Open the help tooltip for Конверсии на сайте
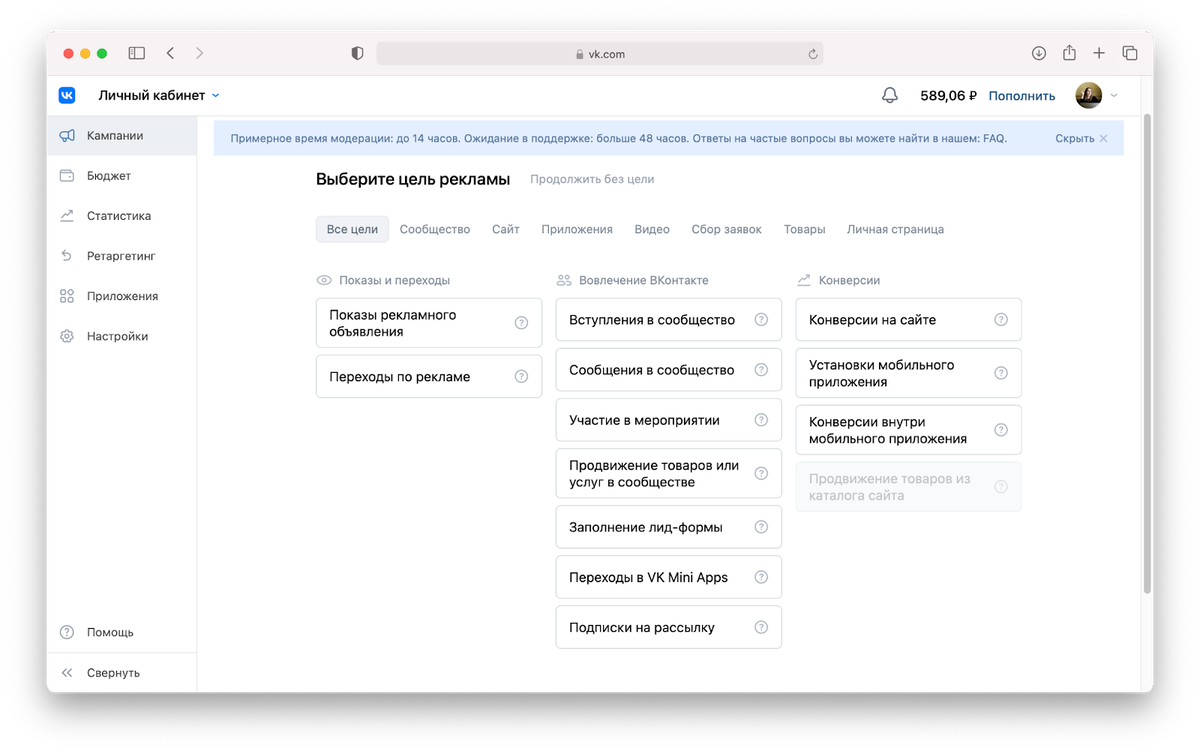The width and height of the screenshot is (1200, 754). [1001, 319]
